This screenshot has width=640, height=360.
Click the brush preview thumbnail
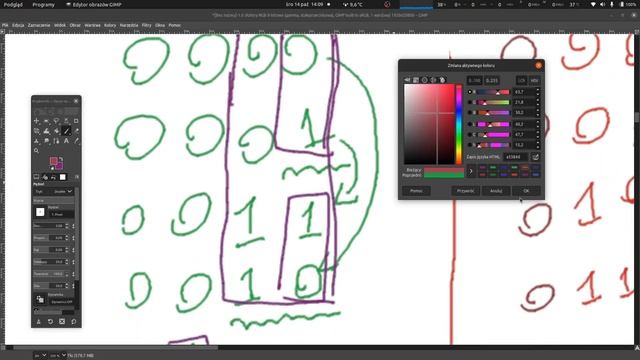(x=40, y=212)
